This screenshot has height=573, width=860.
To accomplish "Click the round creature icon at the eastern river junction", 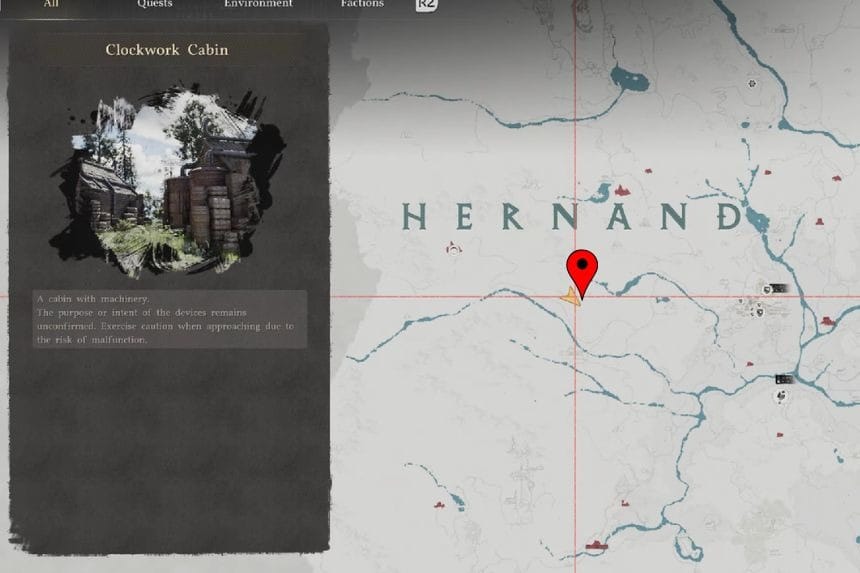I will [782, 395].
